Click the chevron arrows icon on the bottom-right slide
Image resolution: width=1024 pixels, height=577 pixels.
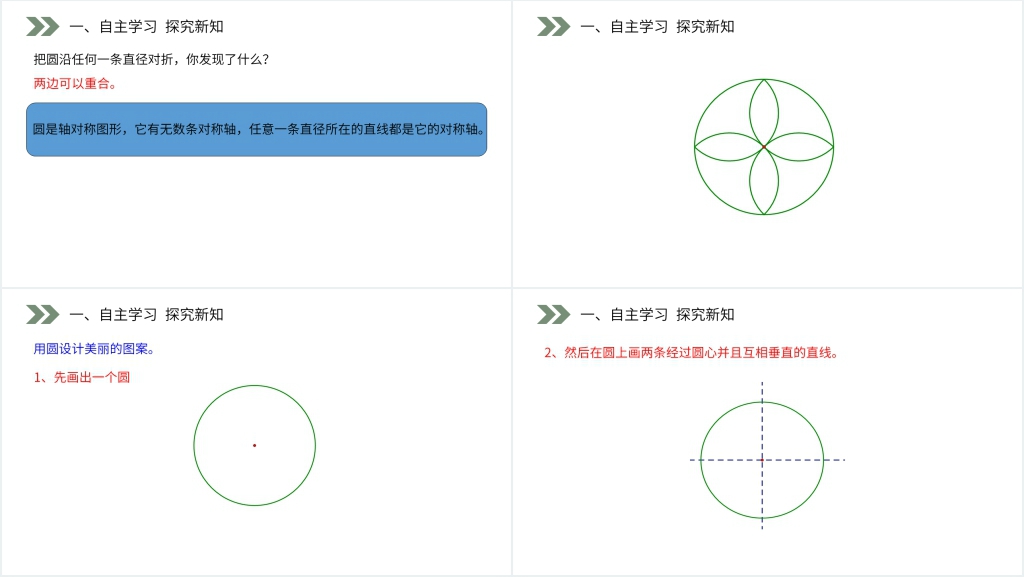point(553,314)
